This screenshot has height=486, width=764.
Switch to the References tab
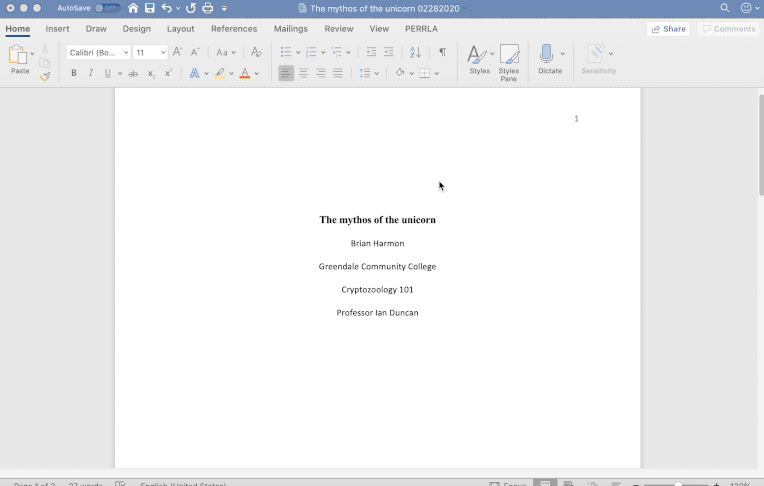pos(234,29)
